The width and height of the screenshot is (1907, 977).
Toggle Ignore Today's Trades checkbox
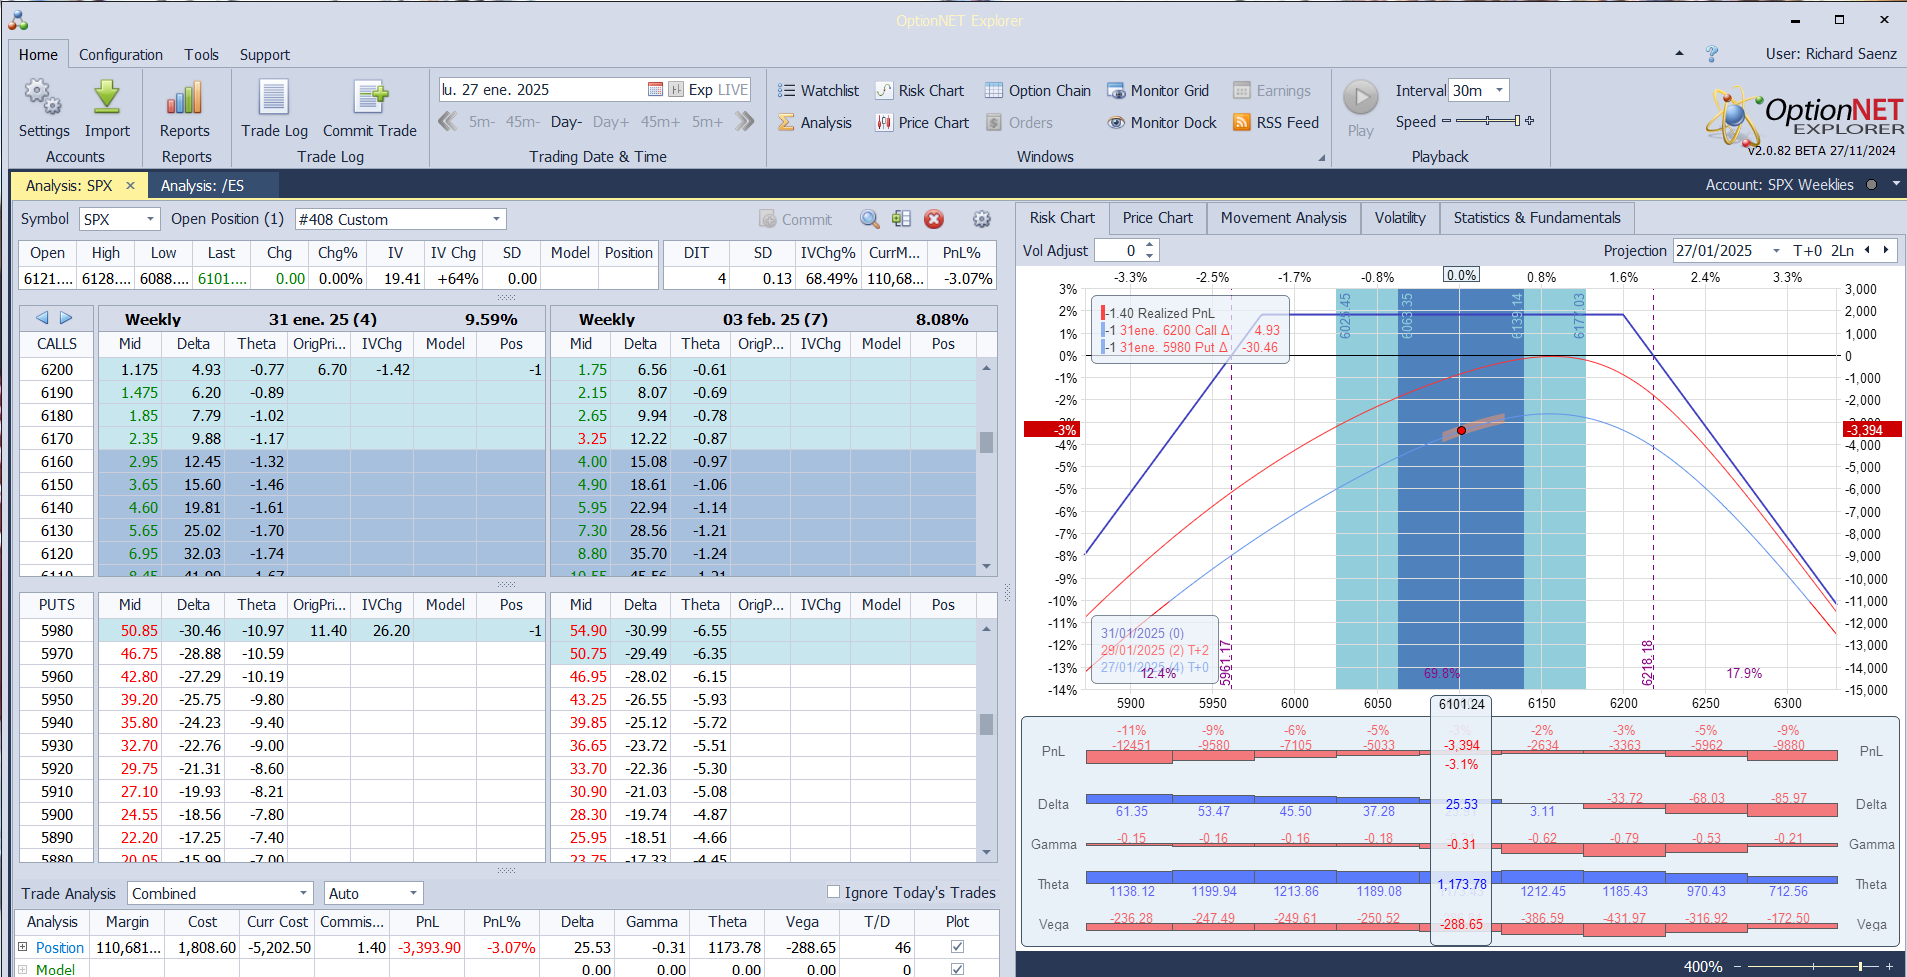point(833,892)
